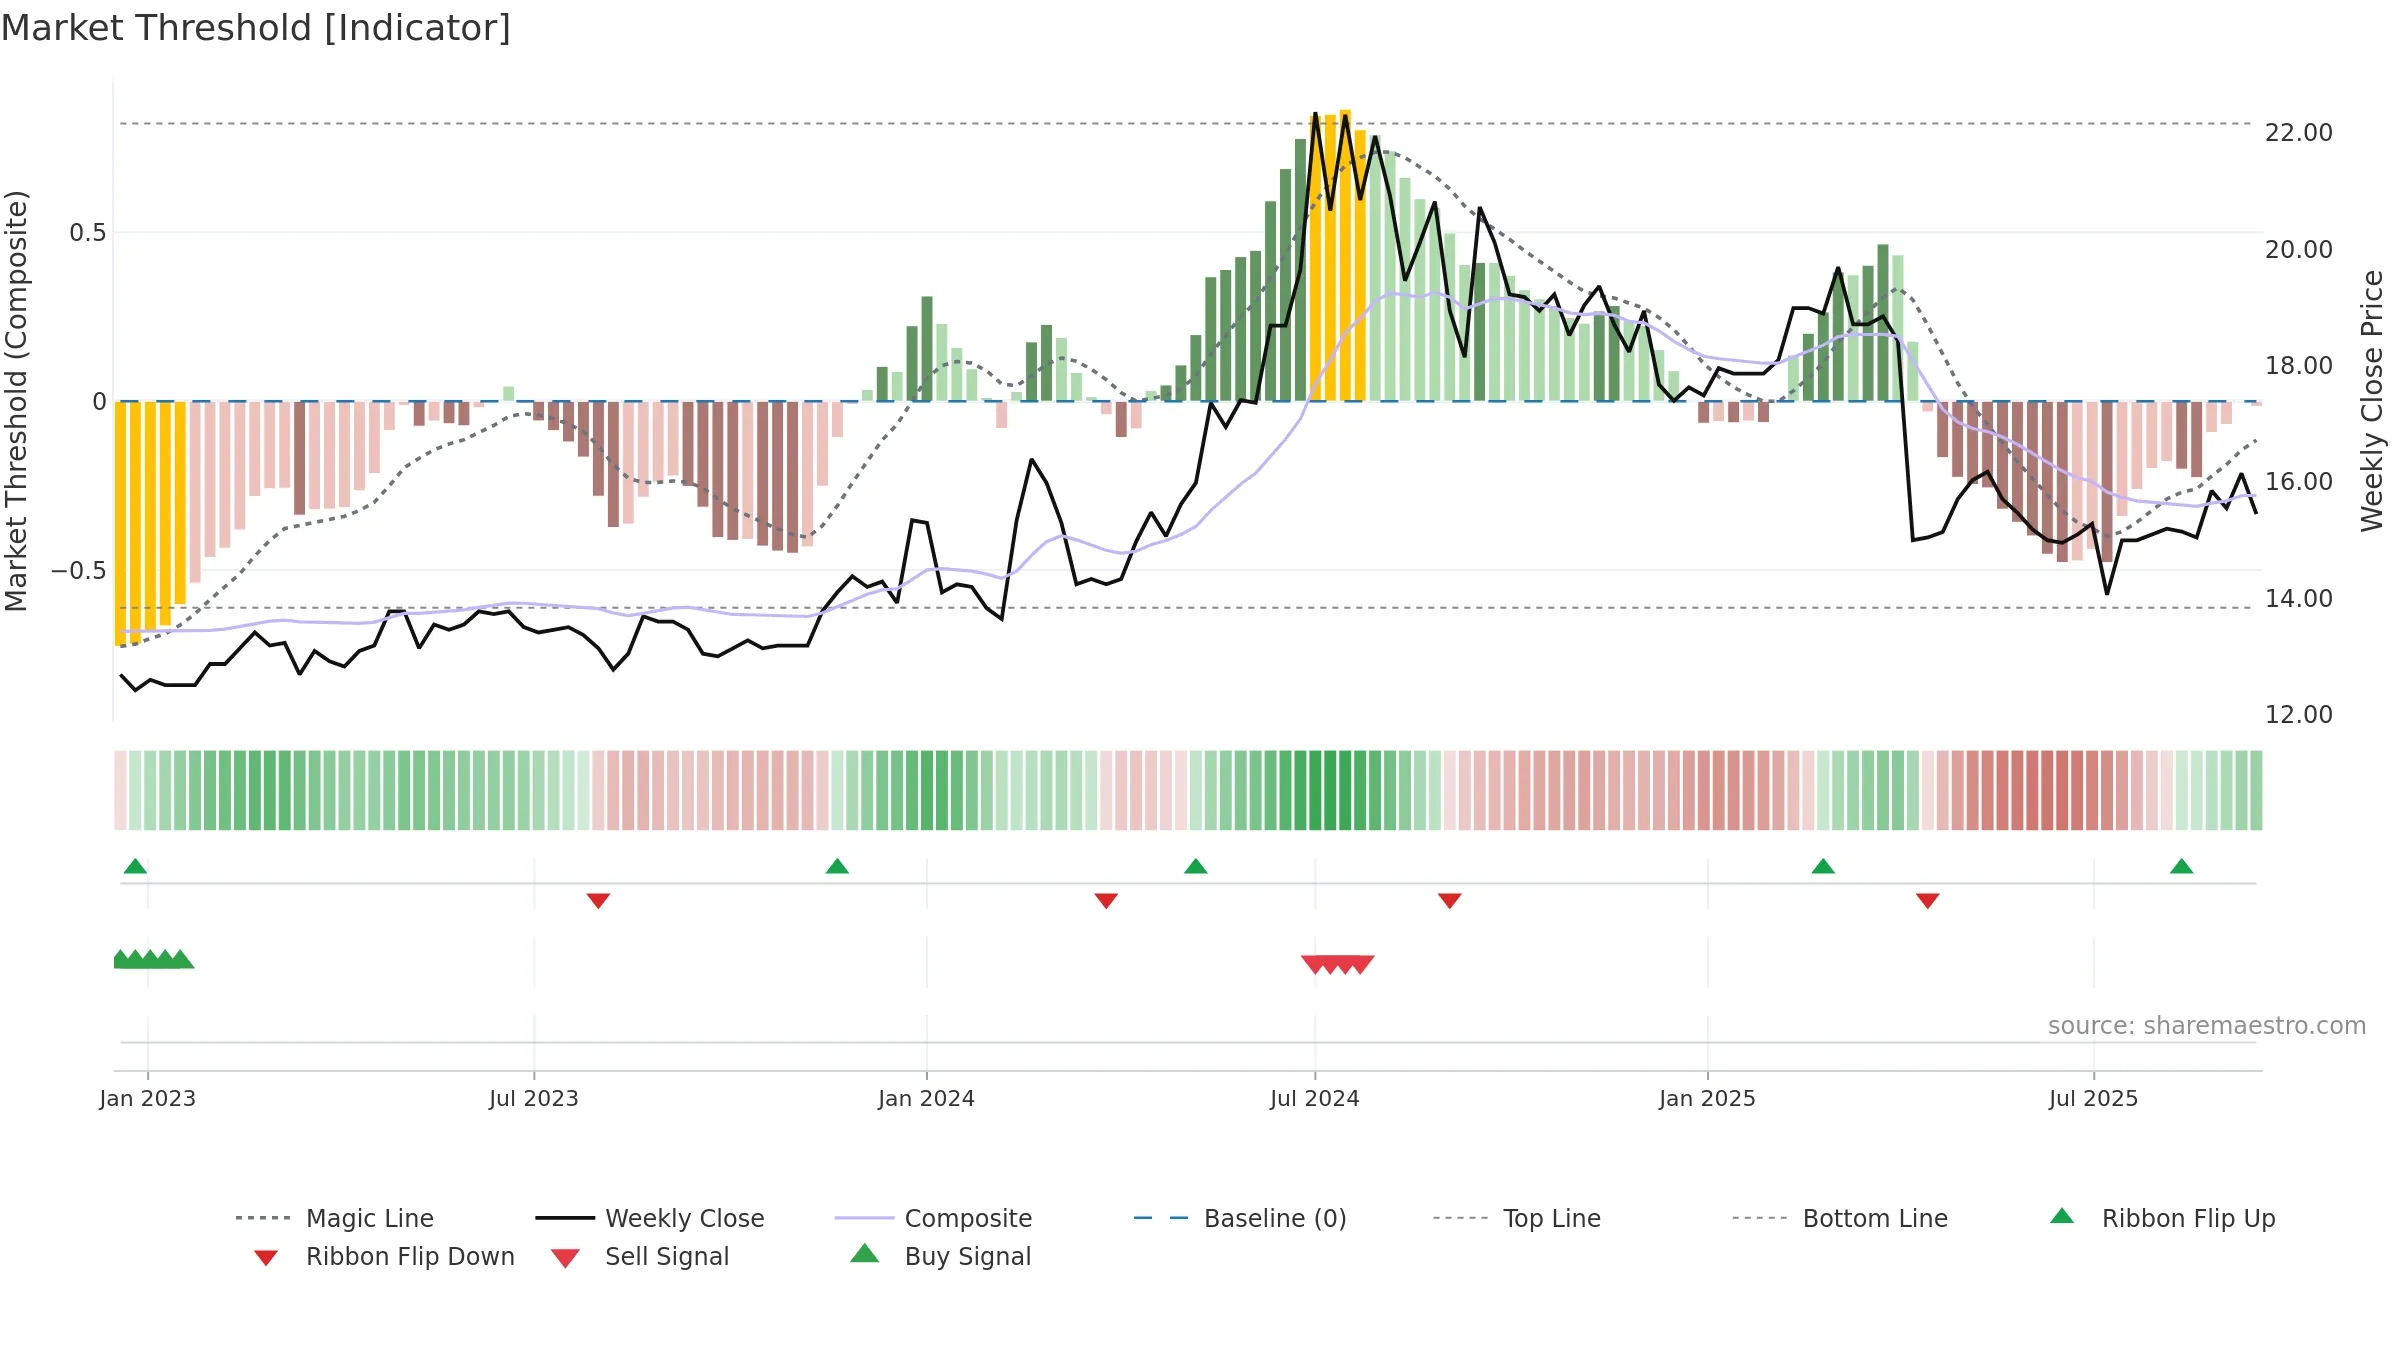Screen dimensions: 2400x1350
Task: Click the Weekly Close Price axis title
Action: [x=2372, y=401]
